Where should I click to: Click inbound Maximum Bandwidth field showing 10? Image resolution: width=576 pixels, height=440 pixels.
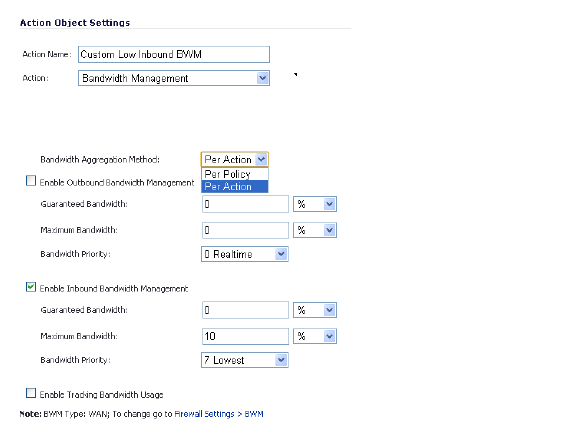click(245, 336)
